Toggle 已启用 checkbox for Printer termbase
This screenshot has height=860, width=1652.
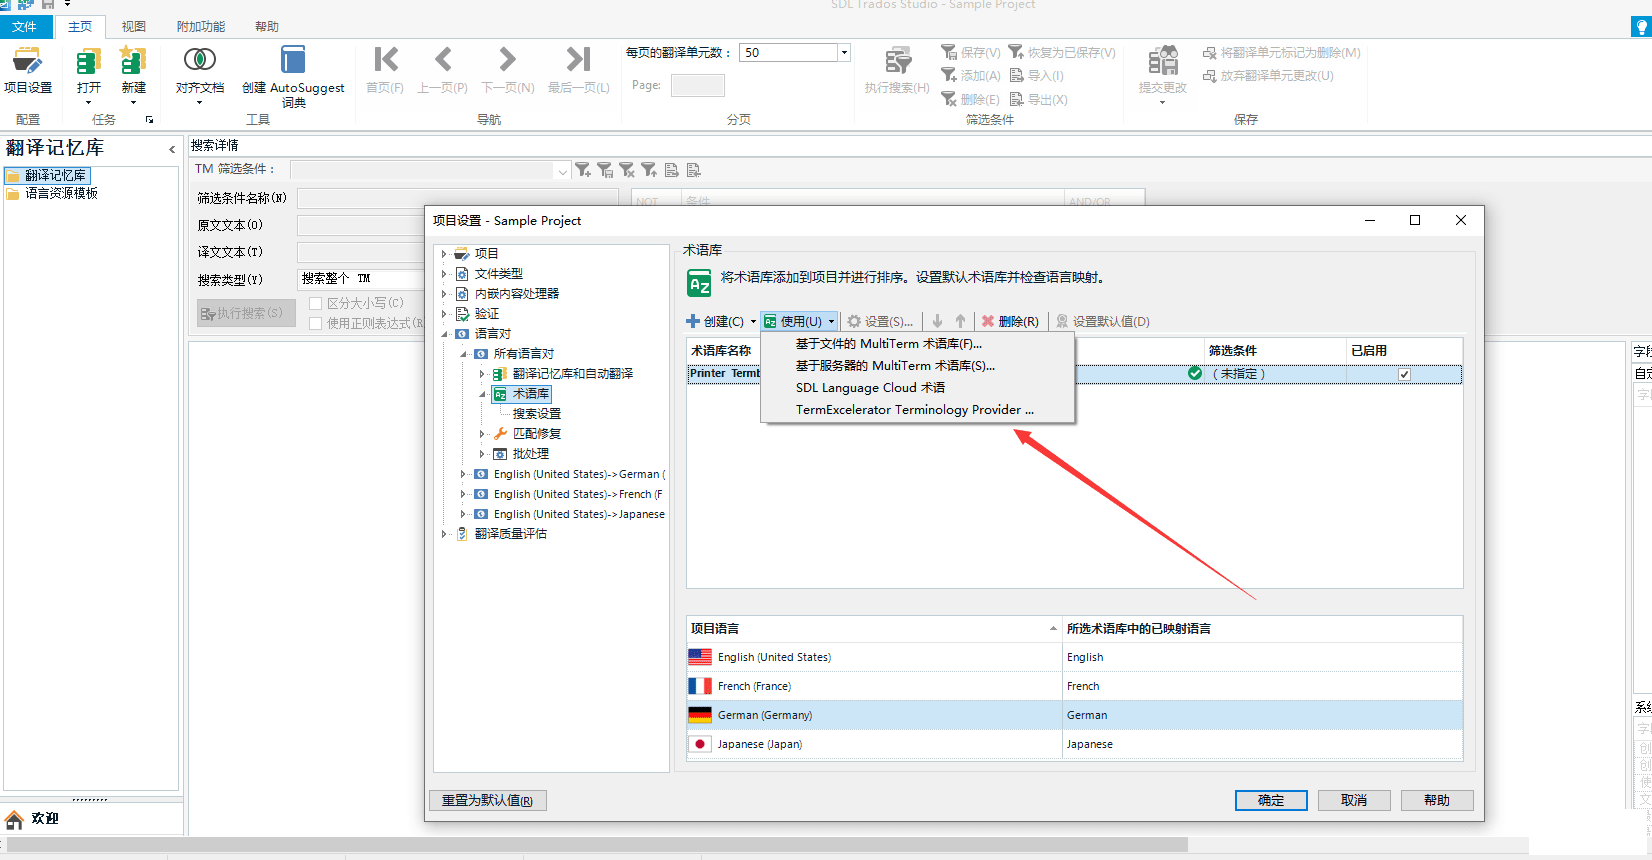coord(1404,374)
